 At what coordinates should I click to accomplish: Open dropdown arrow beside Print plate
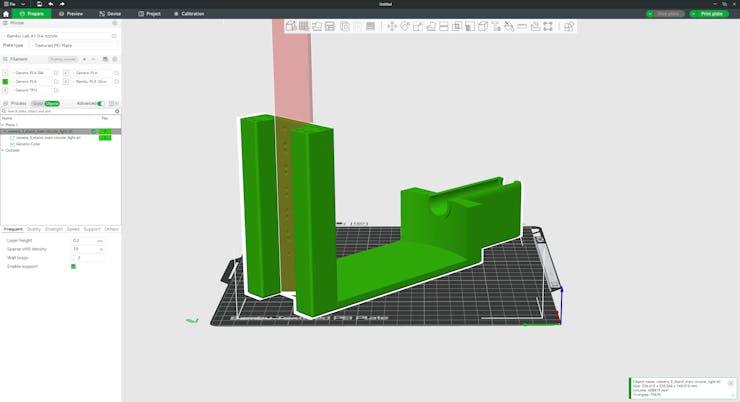693,14
